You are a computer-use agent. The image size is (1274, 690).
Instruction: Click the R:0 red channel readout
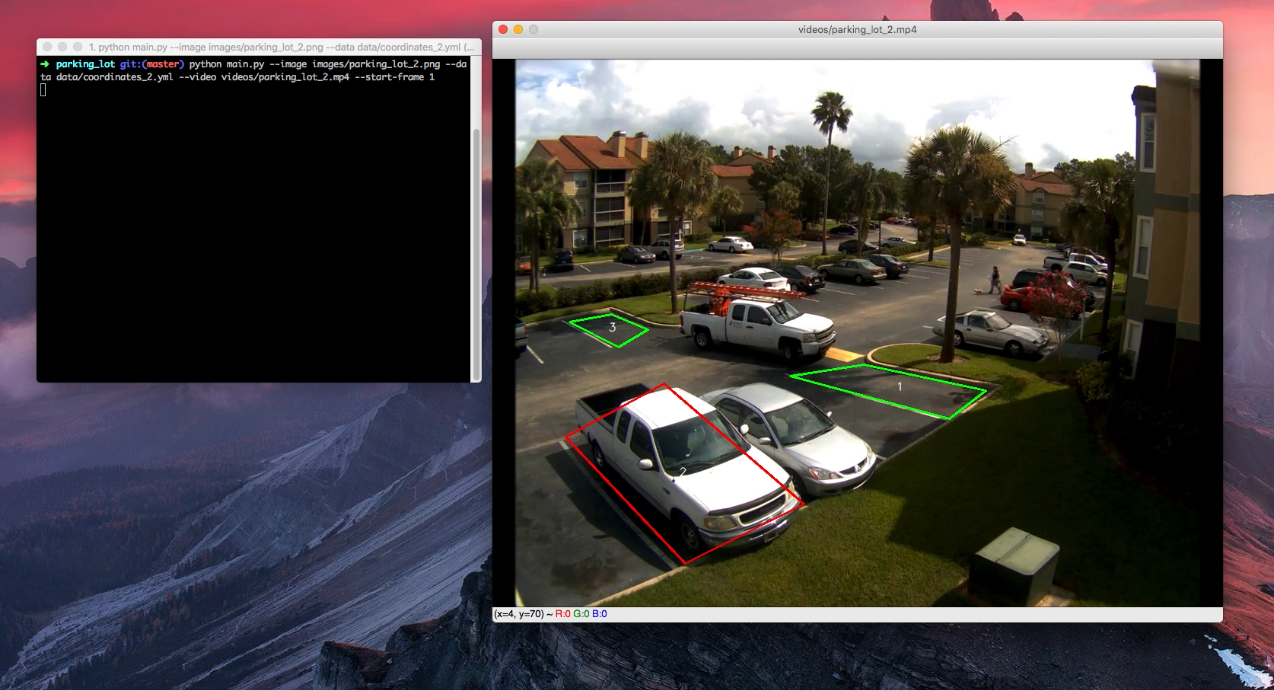click(x=561, y=614)
